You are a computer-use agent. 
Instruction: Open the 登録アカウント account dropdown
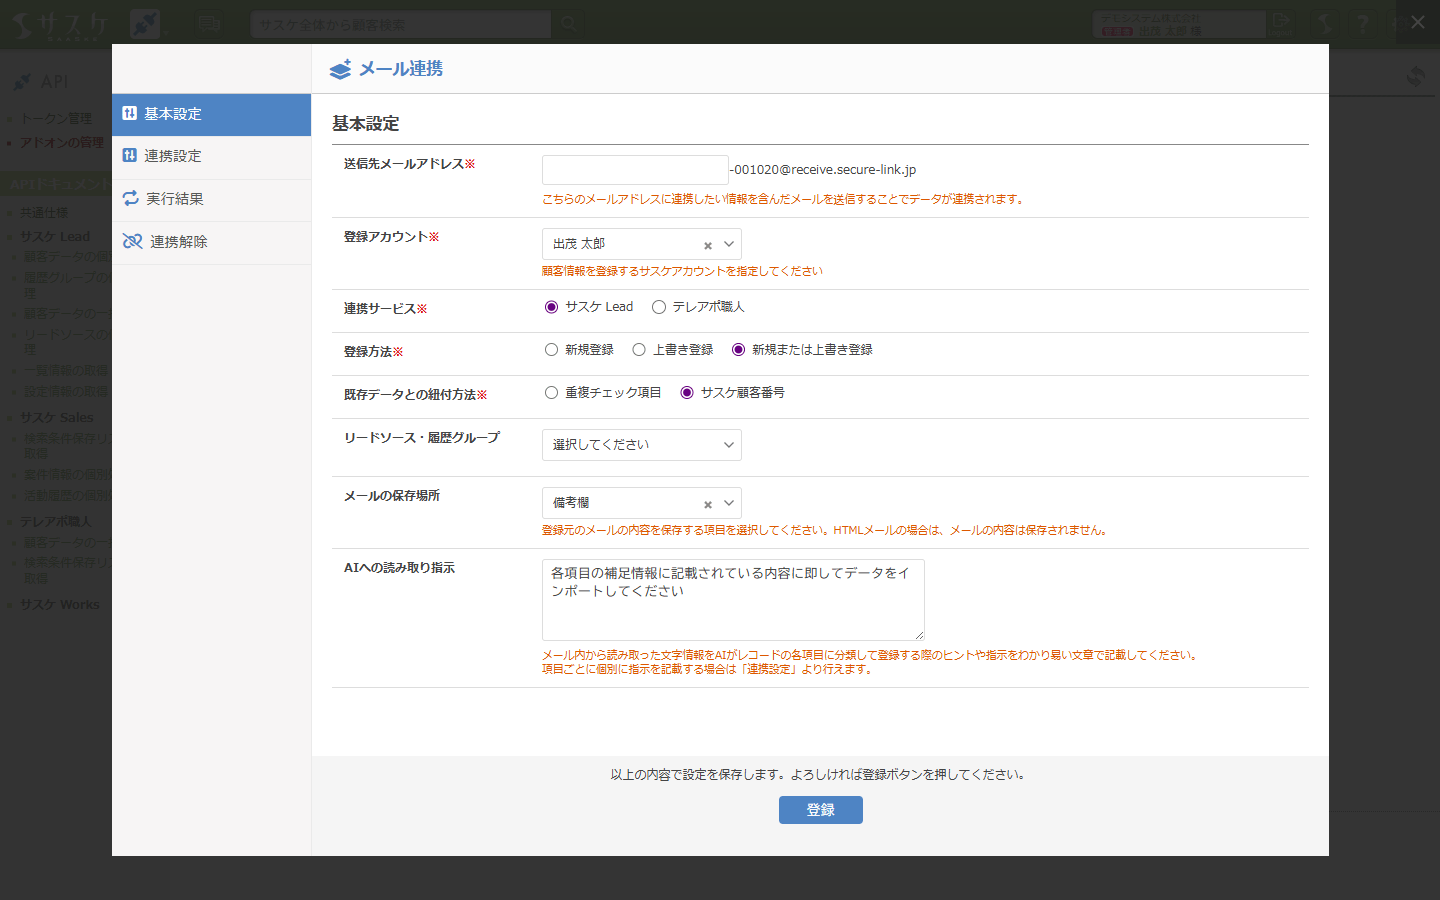pos(641,243)
